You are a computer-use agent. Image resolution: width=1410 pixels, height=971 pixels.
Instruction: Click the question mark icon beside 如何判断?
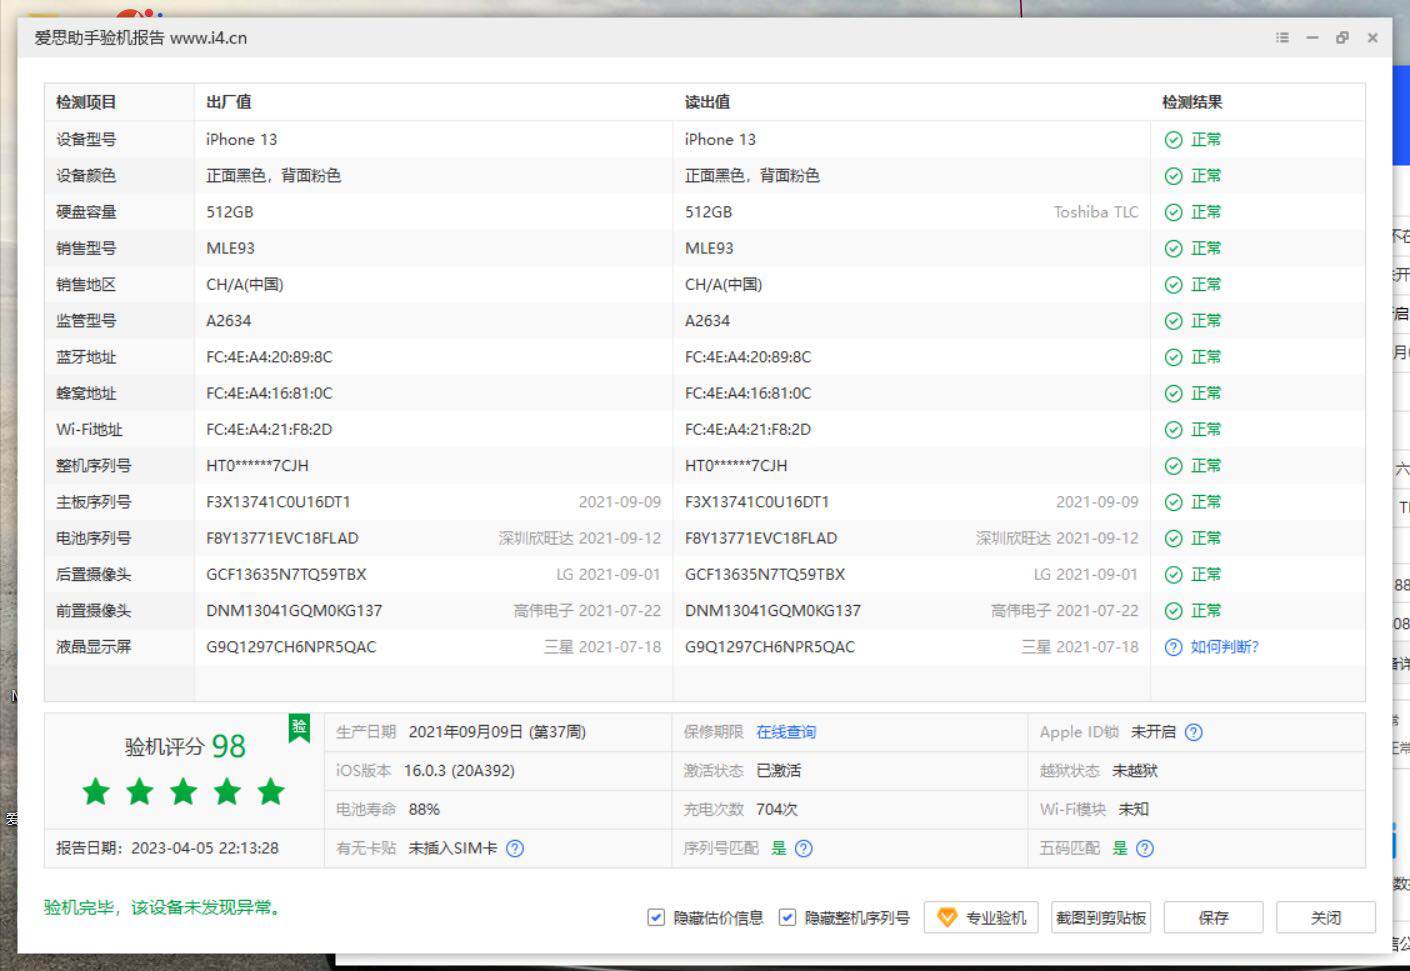(x=1174, y=647)
